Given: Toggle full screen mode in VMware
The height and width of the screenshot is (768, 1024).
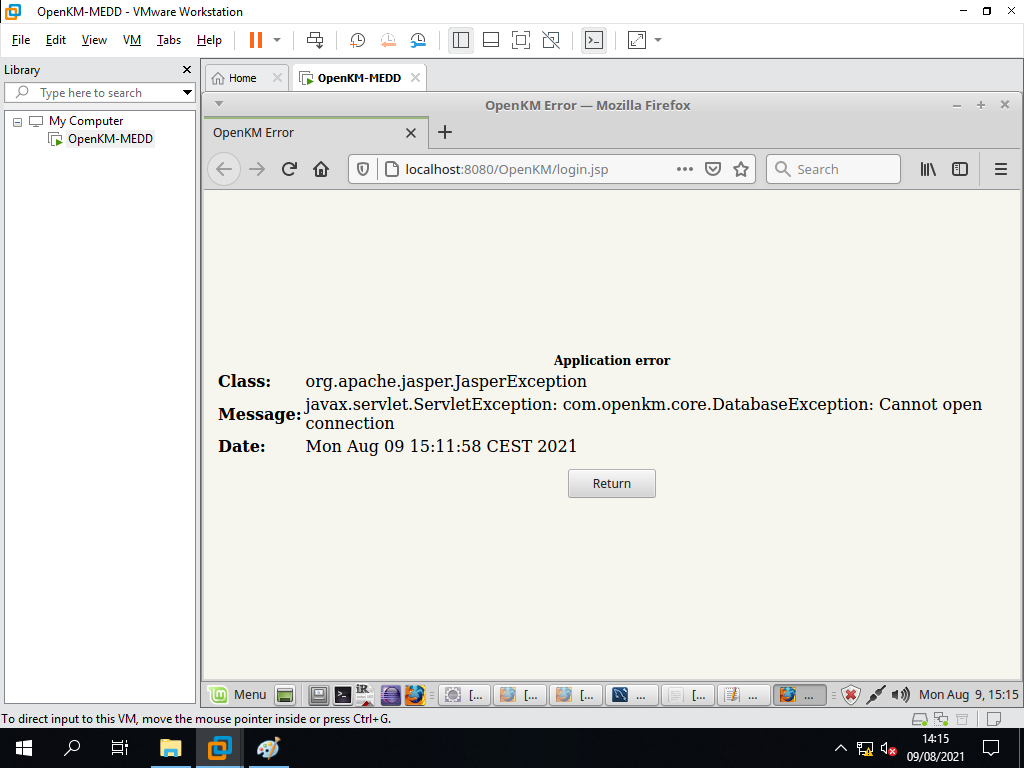Looking at the screenshot, I should click(520, 40).
